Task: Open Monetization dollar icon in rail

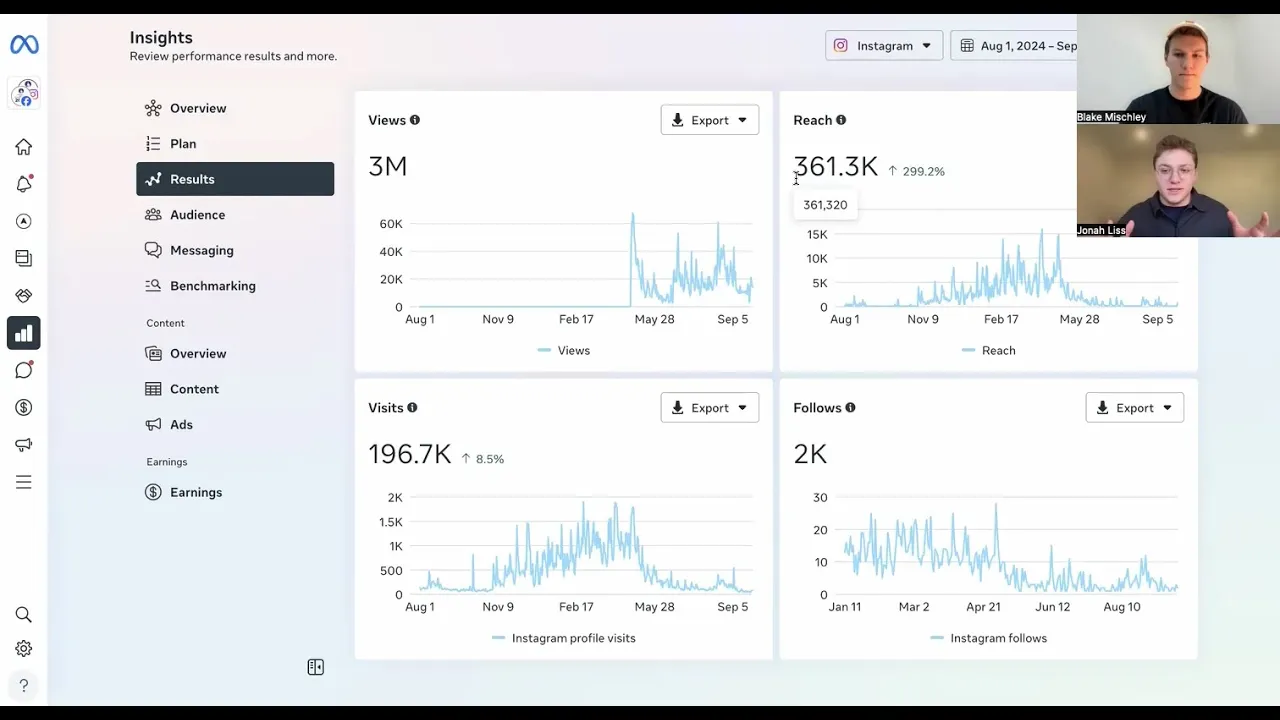Action: (x=24, y=407)
